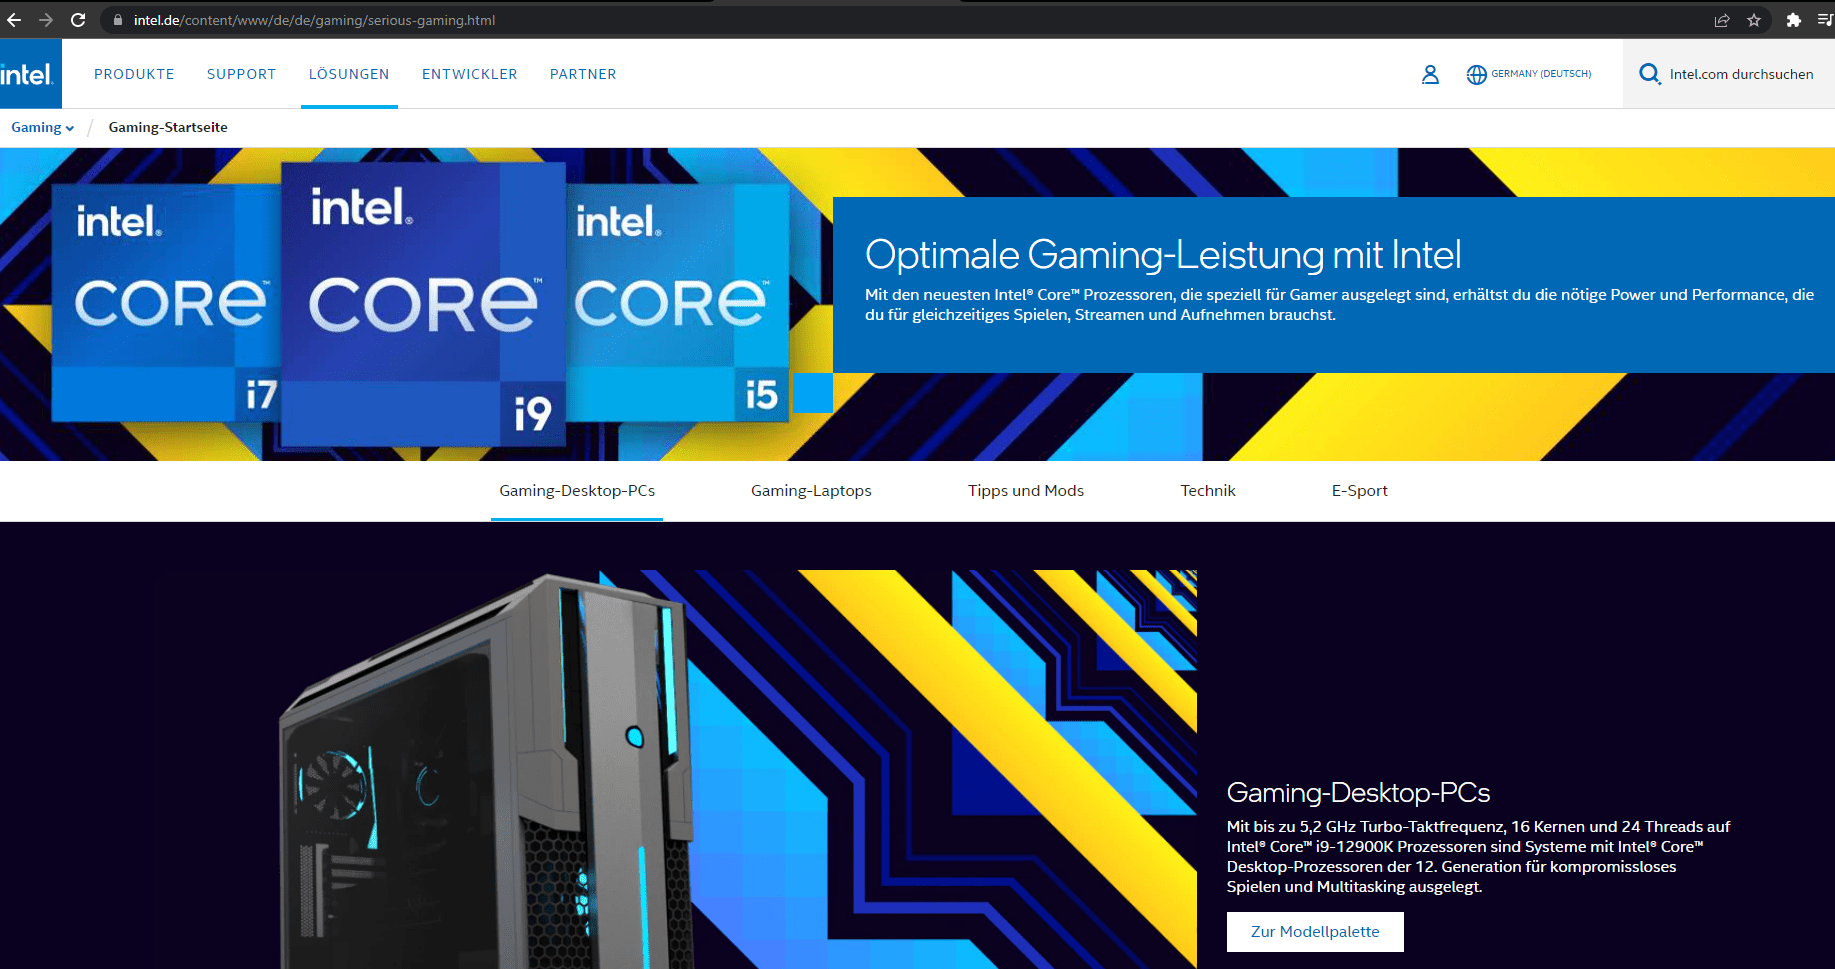Viewport: 1835px width, 969px height.
Task: Bookmark this page with the star icon
Action: [1754, 20]
